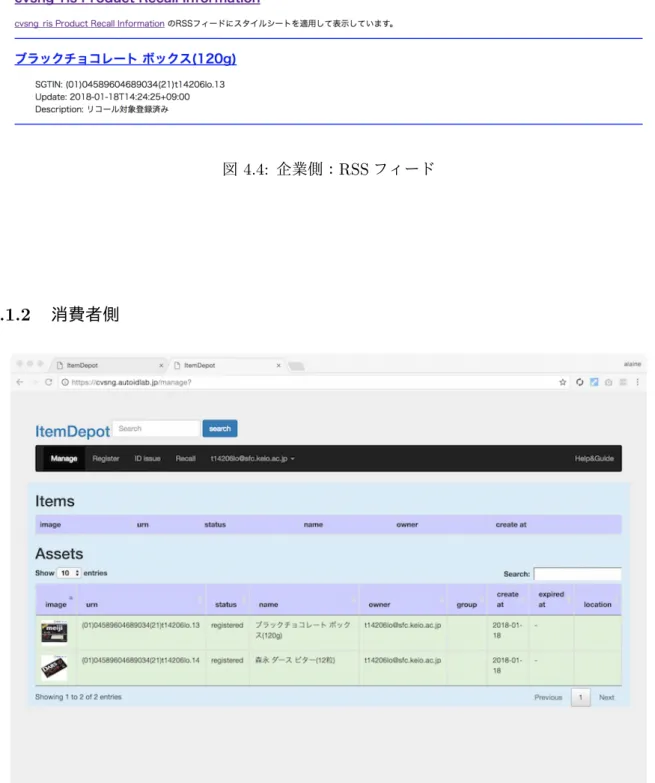Switch to the first ItemDepot tab
This screenshot has width=655, height=783.
coord(107,366)
